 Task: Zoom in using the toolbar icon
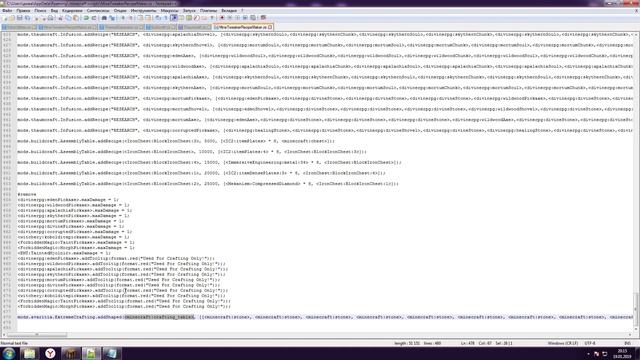[x=122, y=18]
